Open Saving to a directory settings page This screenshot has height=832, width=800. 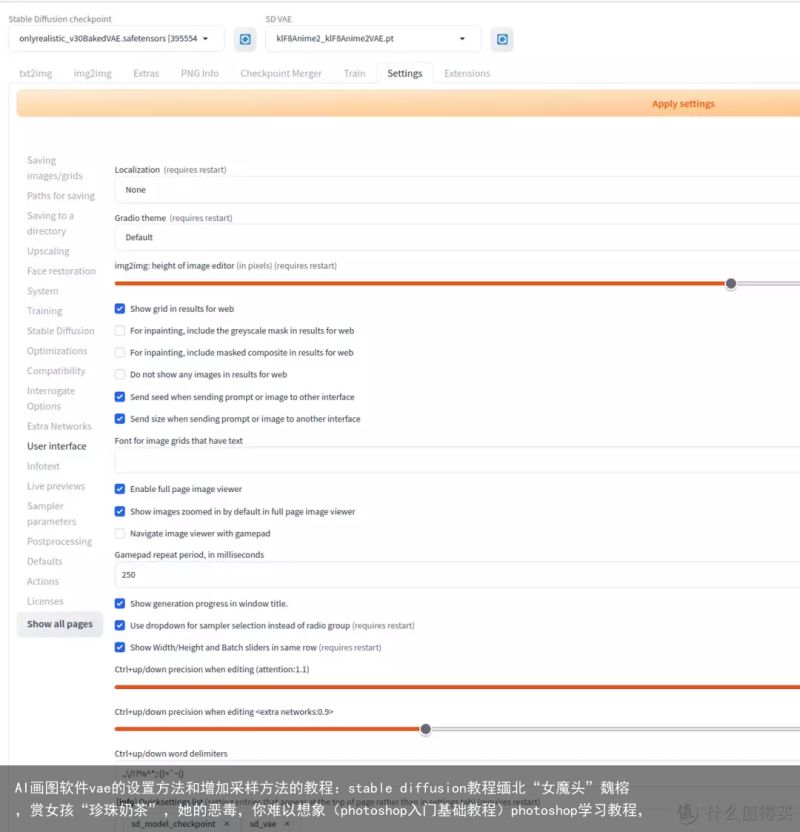(x=50, y=223)
